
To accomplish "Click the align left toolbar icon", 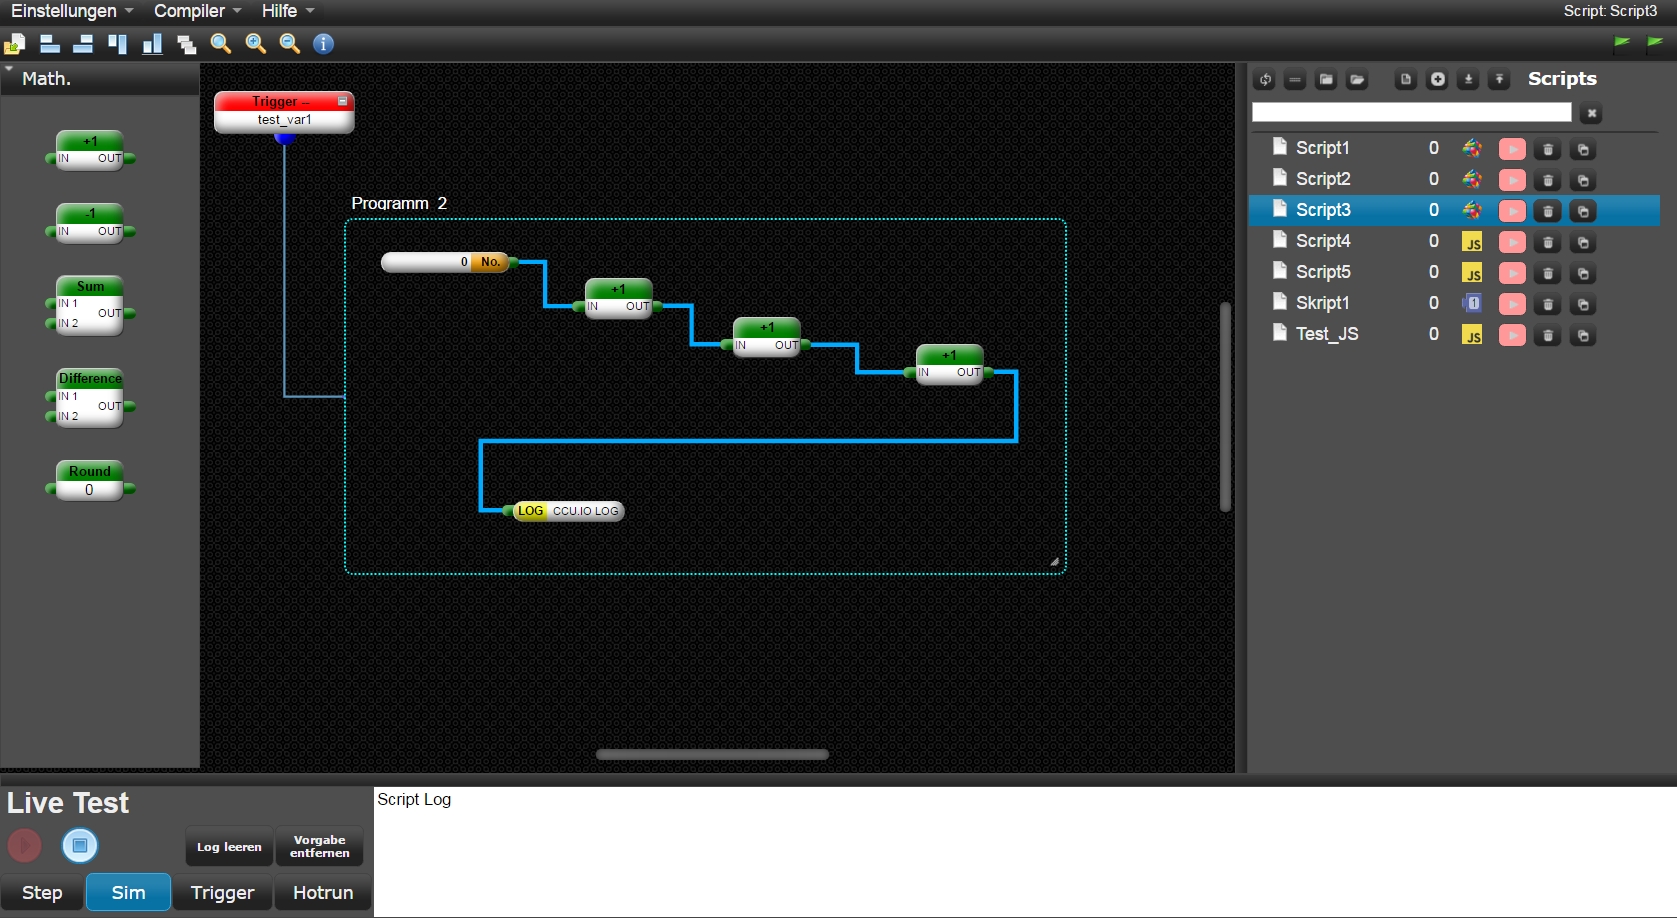I will pyautogui.click(x=49, y=44).
